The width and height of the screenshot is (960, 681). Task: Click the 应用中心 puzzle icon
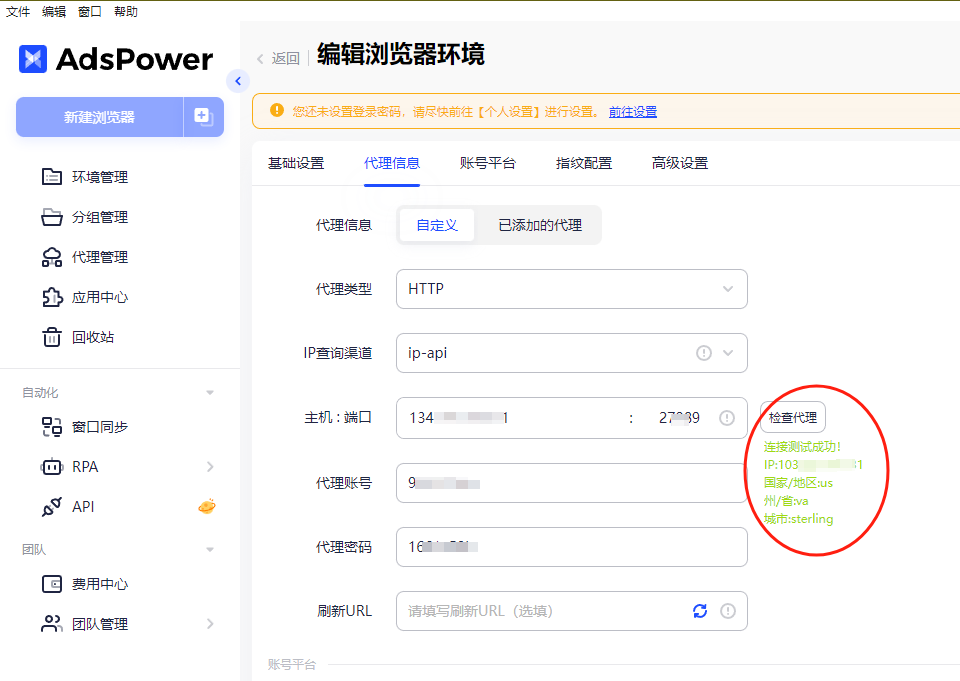click(x=51, y=297)
